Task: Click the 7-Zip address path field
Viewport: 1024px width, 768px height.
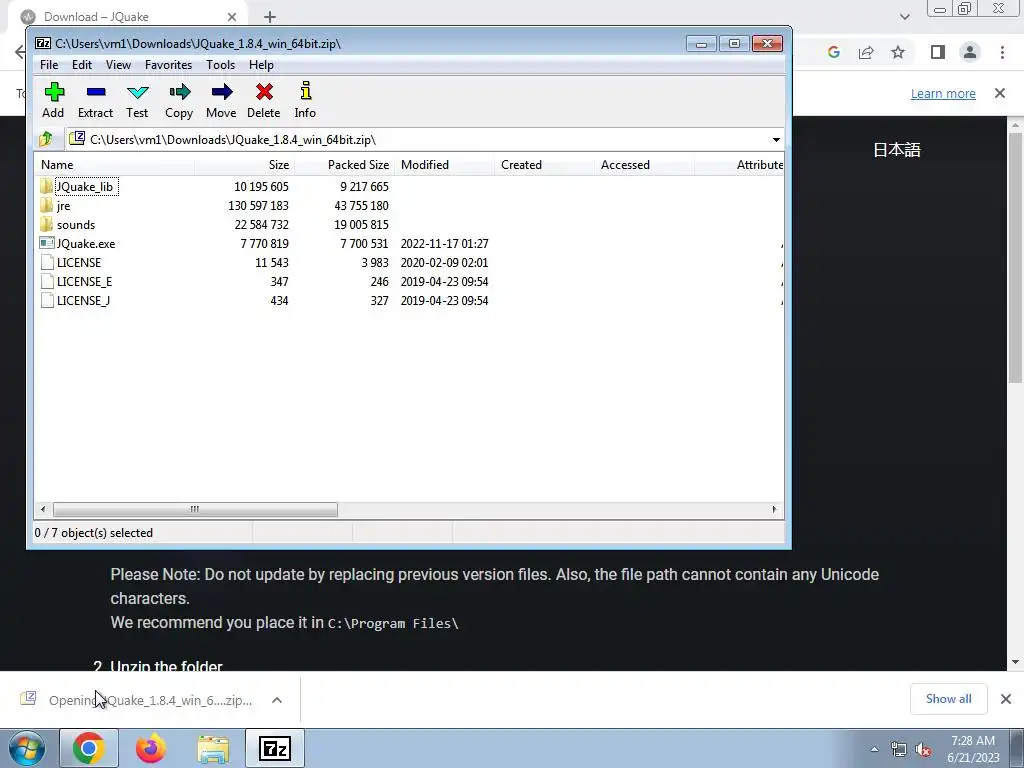Action: pyautogui.click(x=424, y=139)
